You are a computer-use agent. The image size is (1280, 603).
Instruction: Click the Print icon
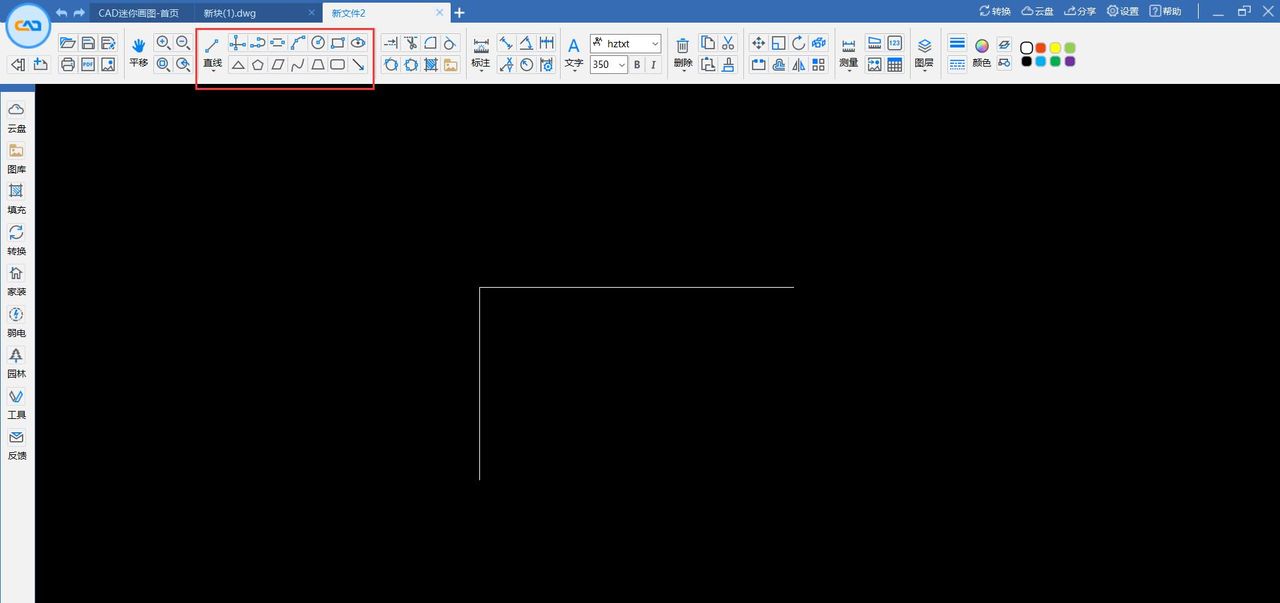[x=68, y=64]
